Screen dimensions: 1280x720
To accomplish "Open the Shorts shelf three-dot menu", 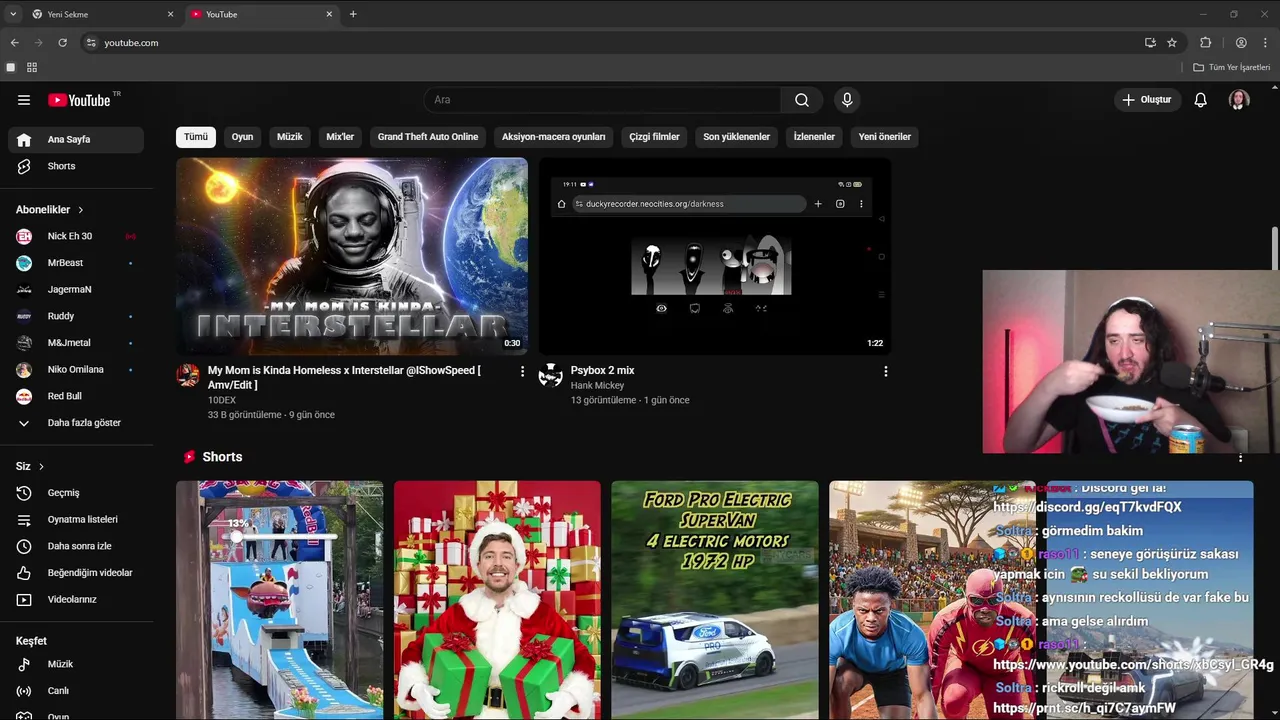I will 1240,458.
